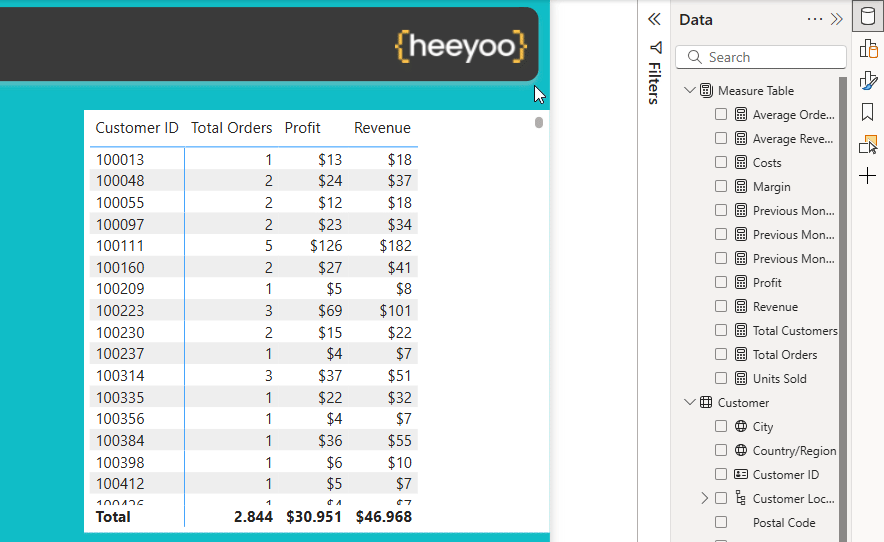Click the total orders value 2.844
This screenshot has width=884, height=542.
click(x=253, y=517)
